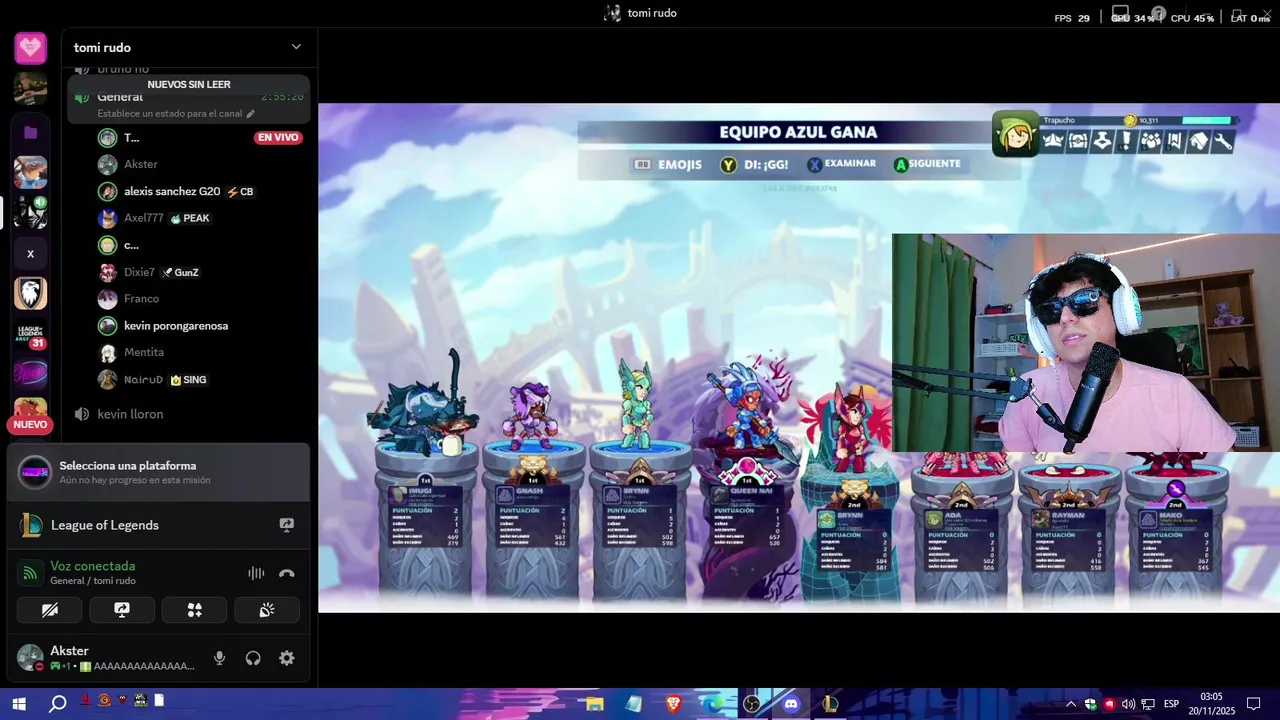Click the friends group icon in game
Viewport: 1280px width, 720px height.
click(1150, 141)
